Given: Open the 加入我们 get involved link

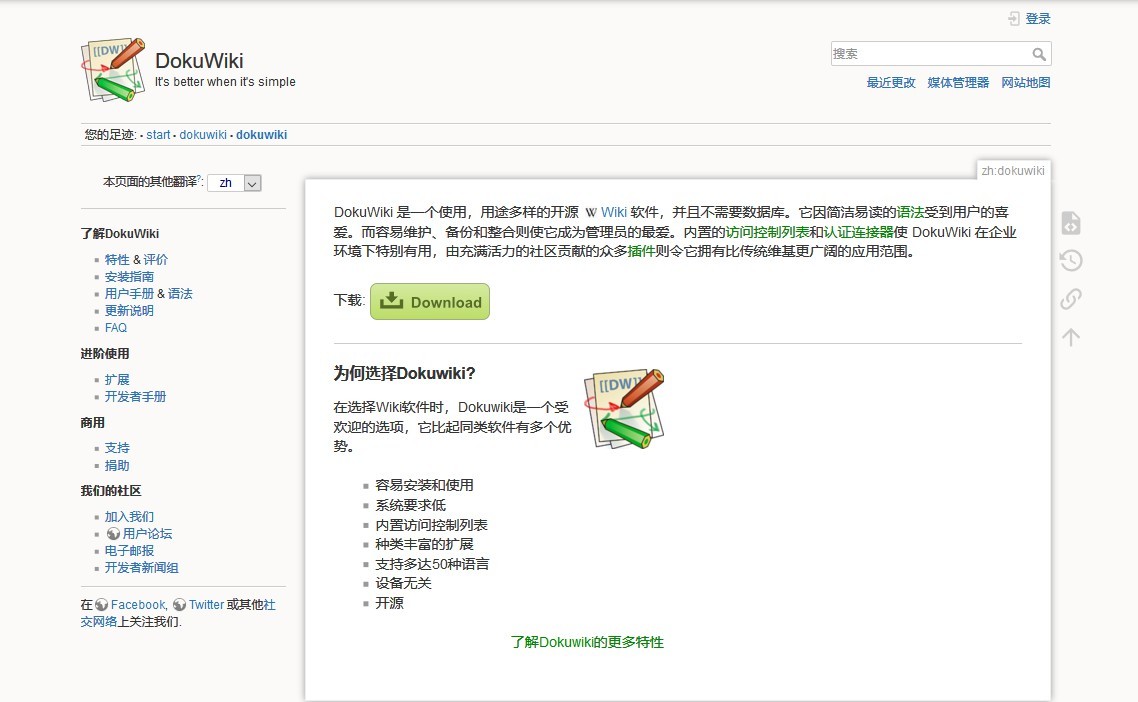Looking at the screenshot, I should (129, 517).
